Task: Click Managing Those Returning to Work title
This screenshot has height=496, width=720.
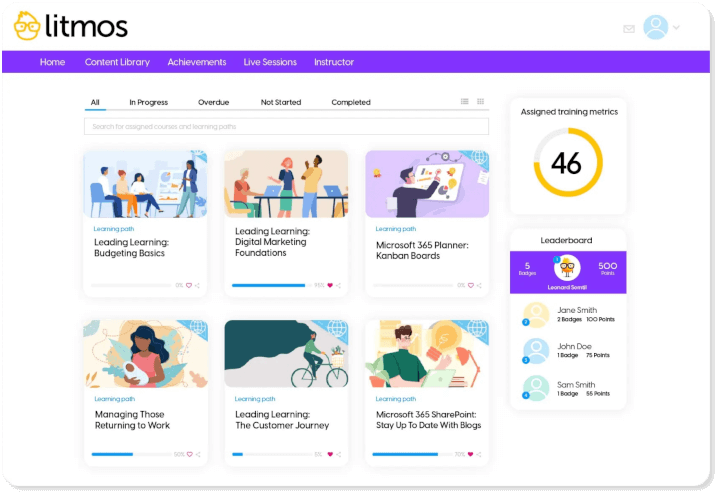Action: point(132,420)
